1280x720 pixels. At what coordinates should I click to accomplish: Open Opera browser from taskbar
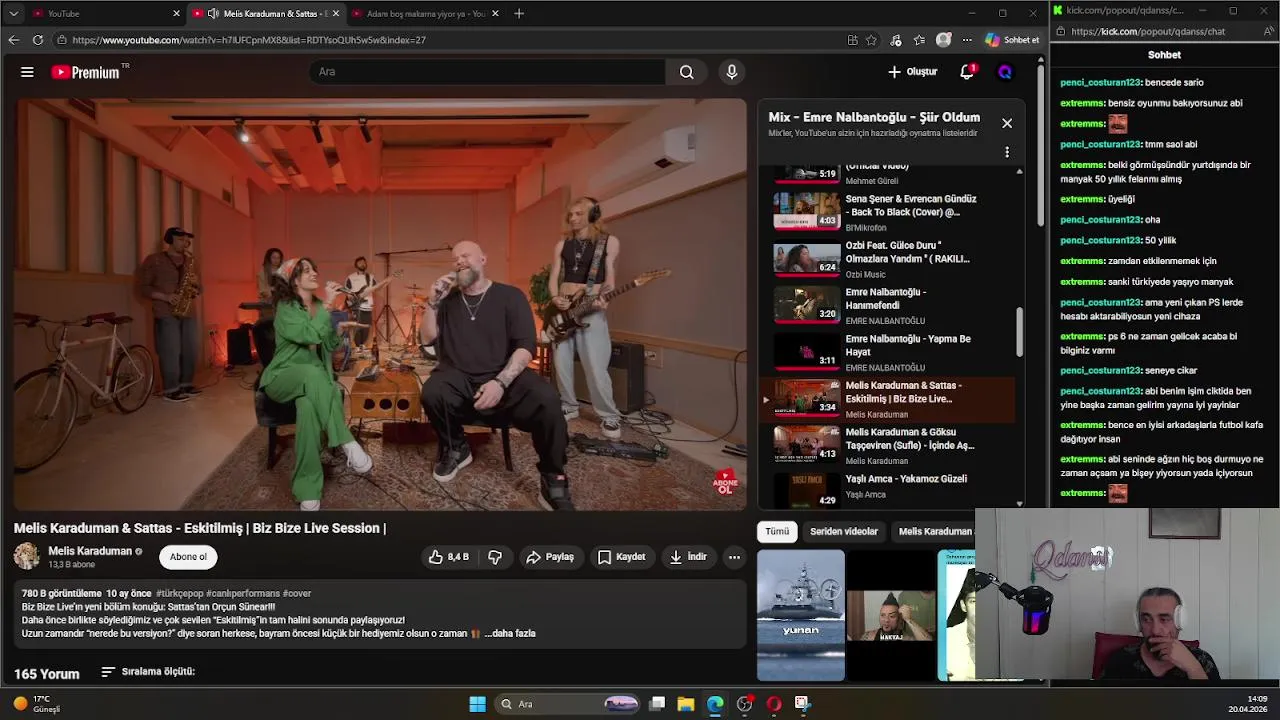coord(773,704)
